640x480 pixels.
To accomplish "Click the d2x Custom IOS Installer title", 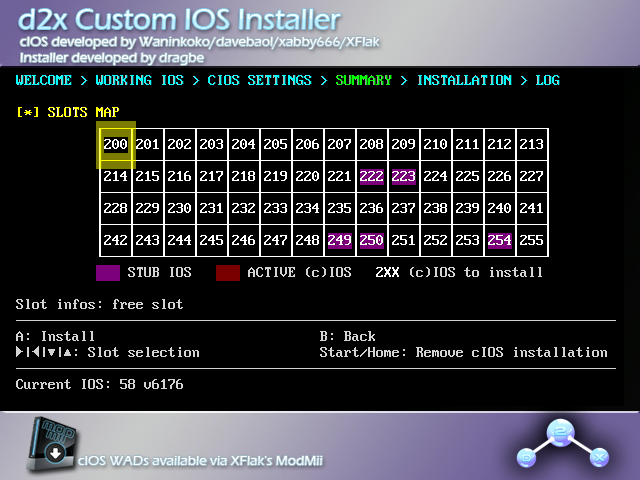I will [178, 20].
